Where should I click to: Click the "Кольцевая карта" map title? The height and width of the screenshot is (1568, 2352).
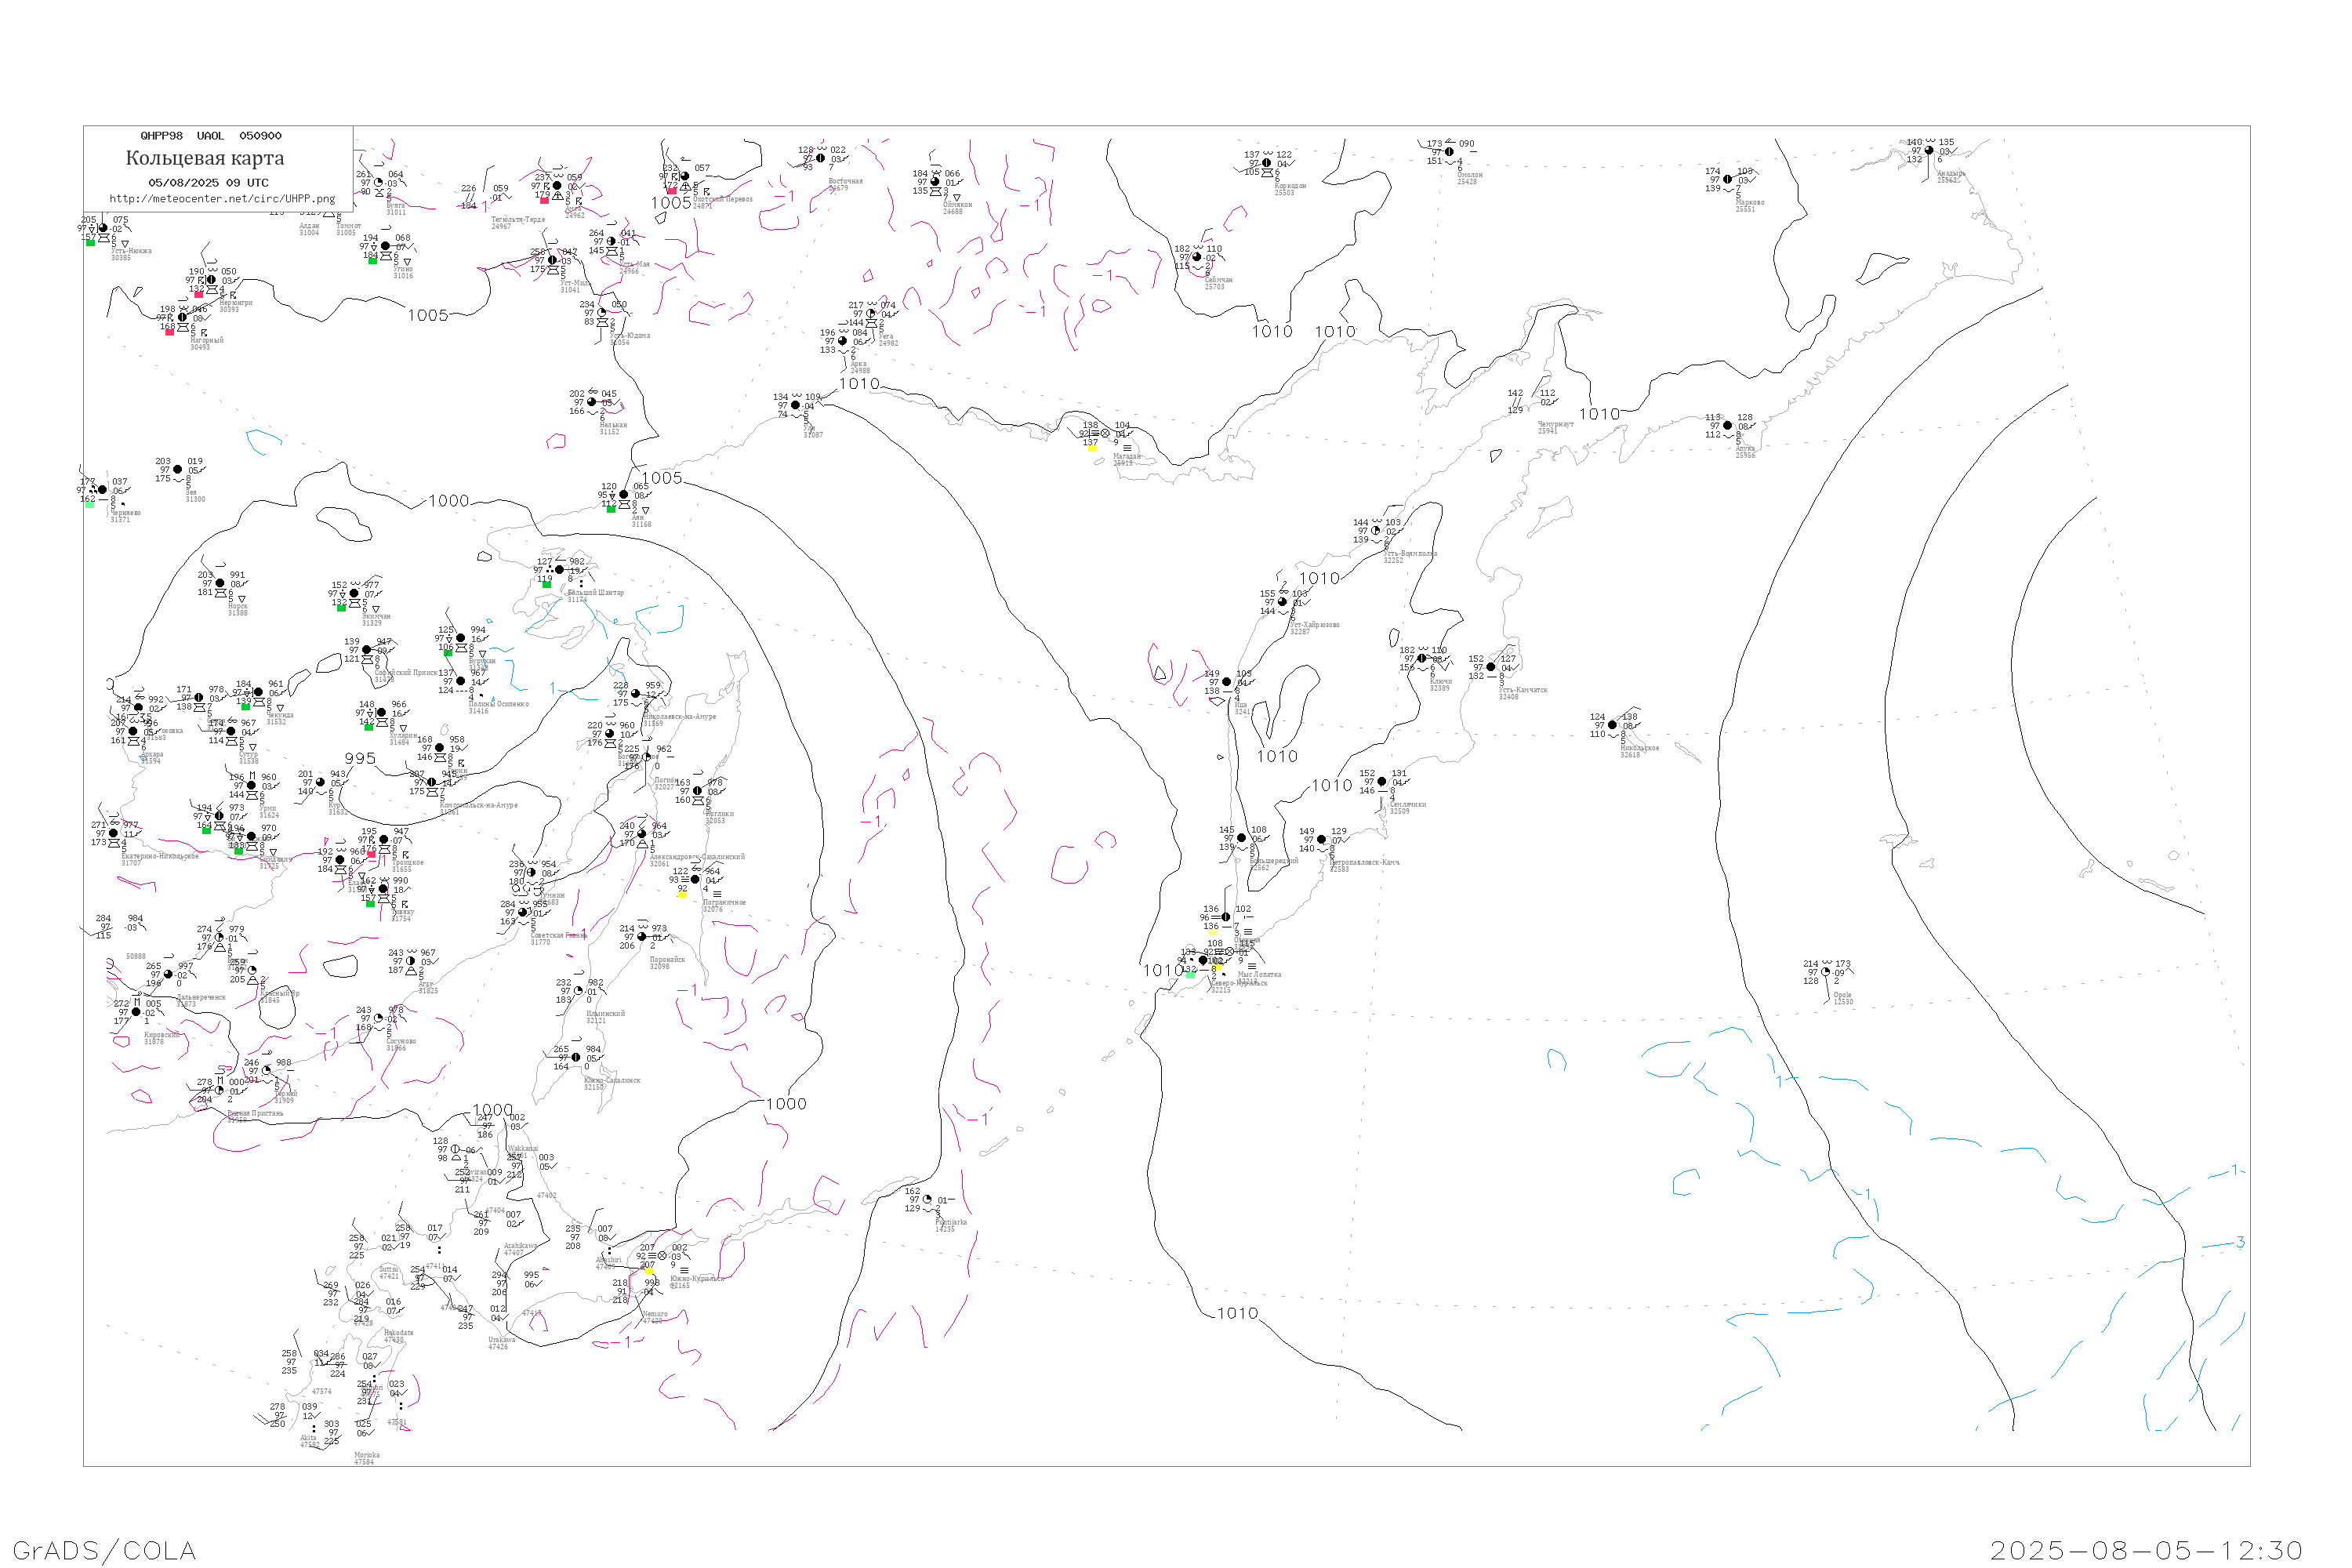tap(205, 158)
